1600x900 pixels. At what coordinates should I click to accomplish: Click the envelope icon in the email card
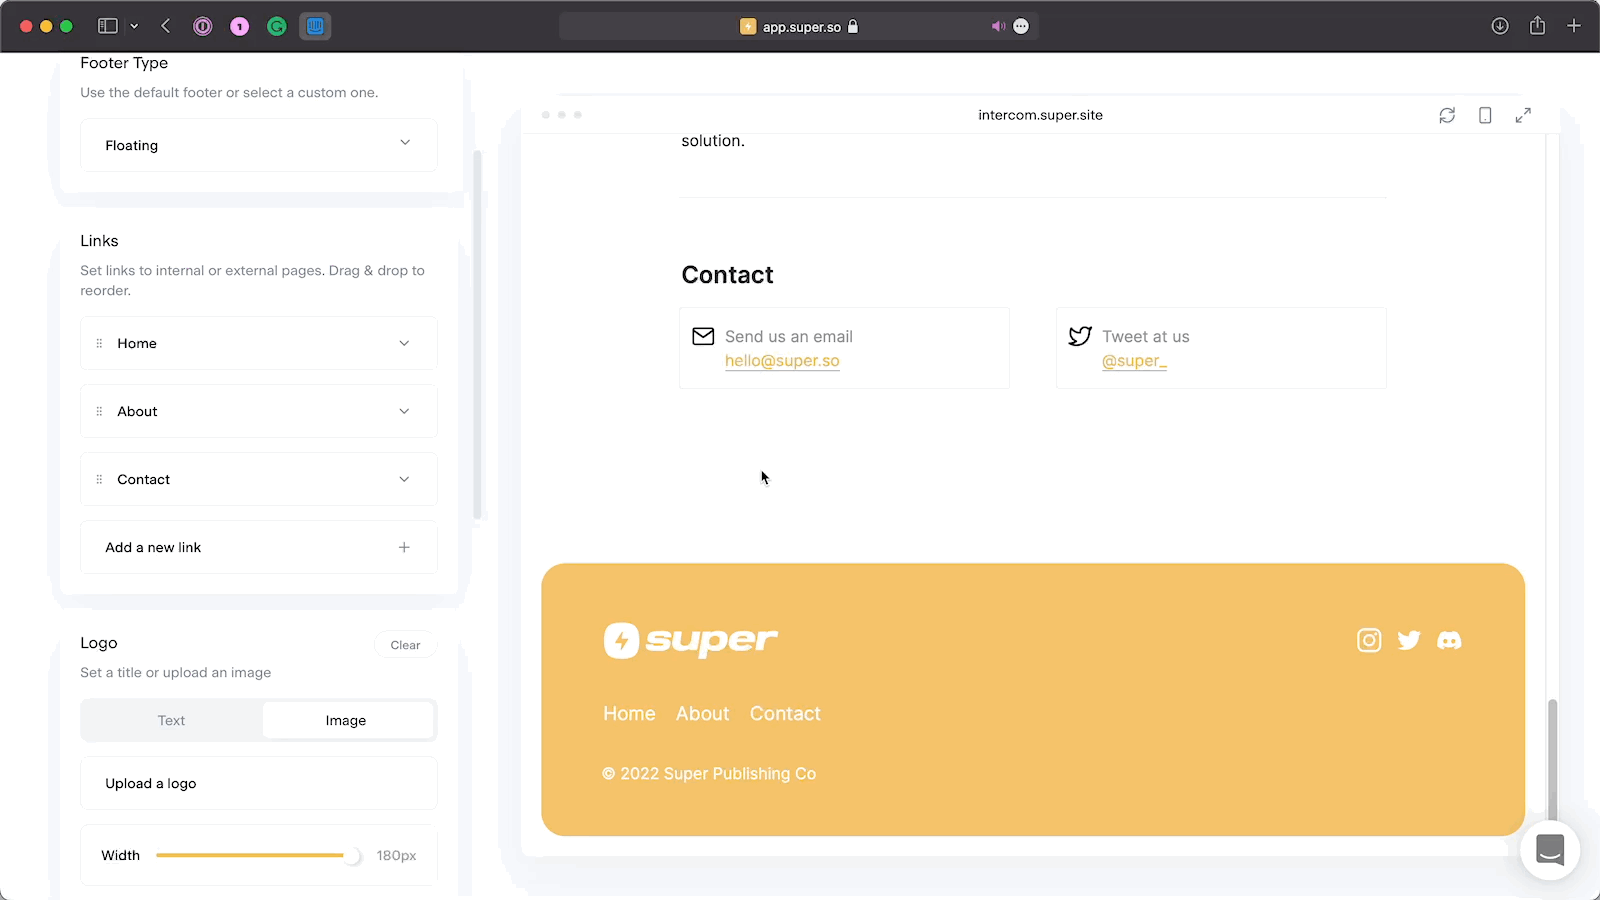point(703,336)
